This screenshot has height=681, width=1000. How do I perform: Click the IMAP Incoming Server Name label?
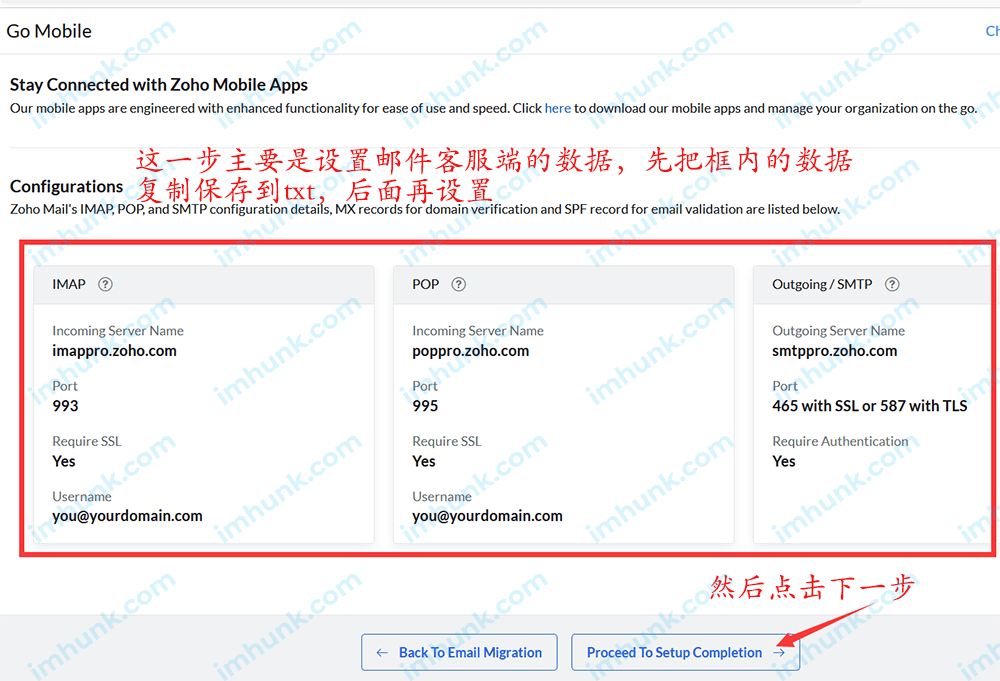coord(118,331)
